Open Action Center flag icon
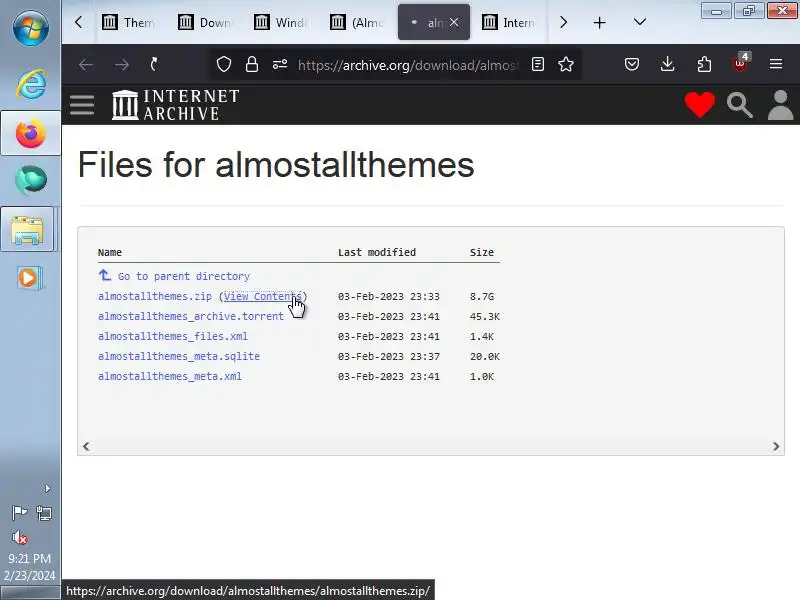800x600 pixels. coord(19,512)
